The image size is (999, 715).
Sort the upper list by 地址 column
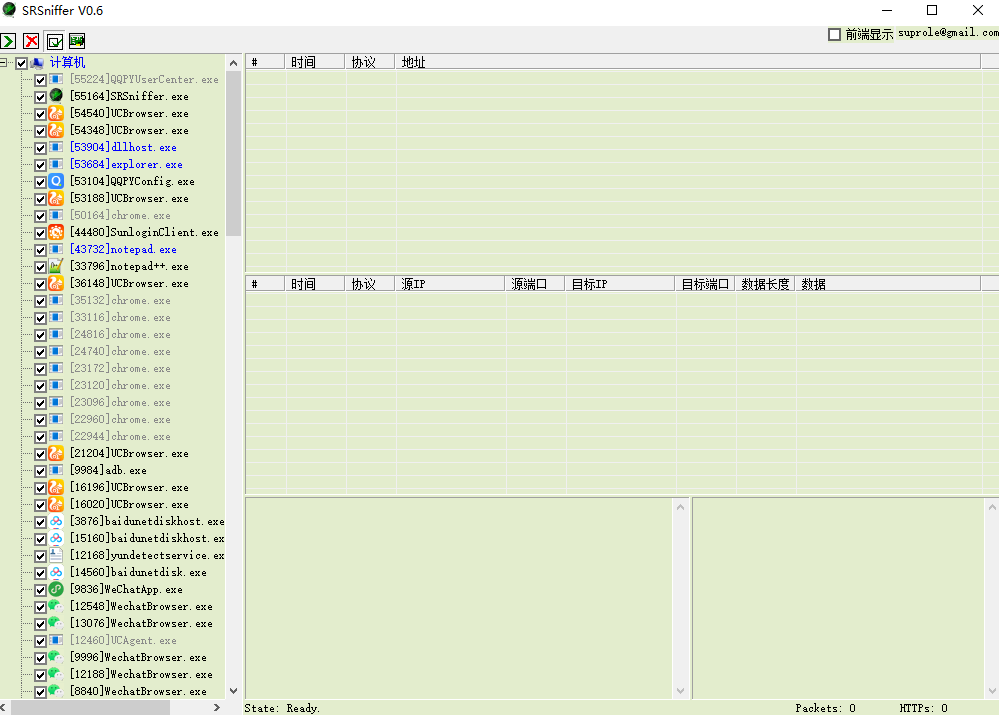pyautogui.click(x=687, y=62)
